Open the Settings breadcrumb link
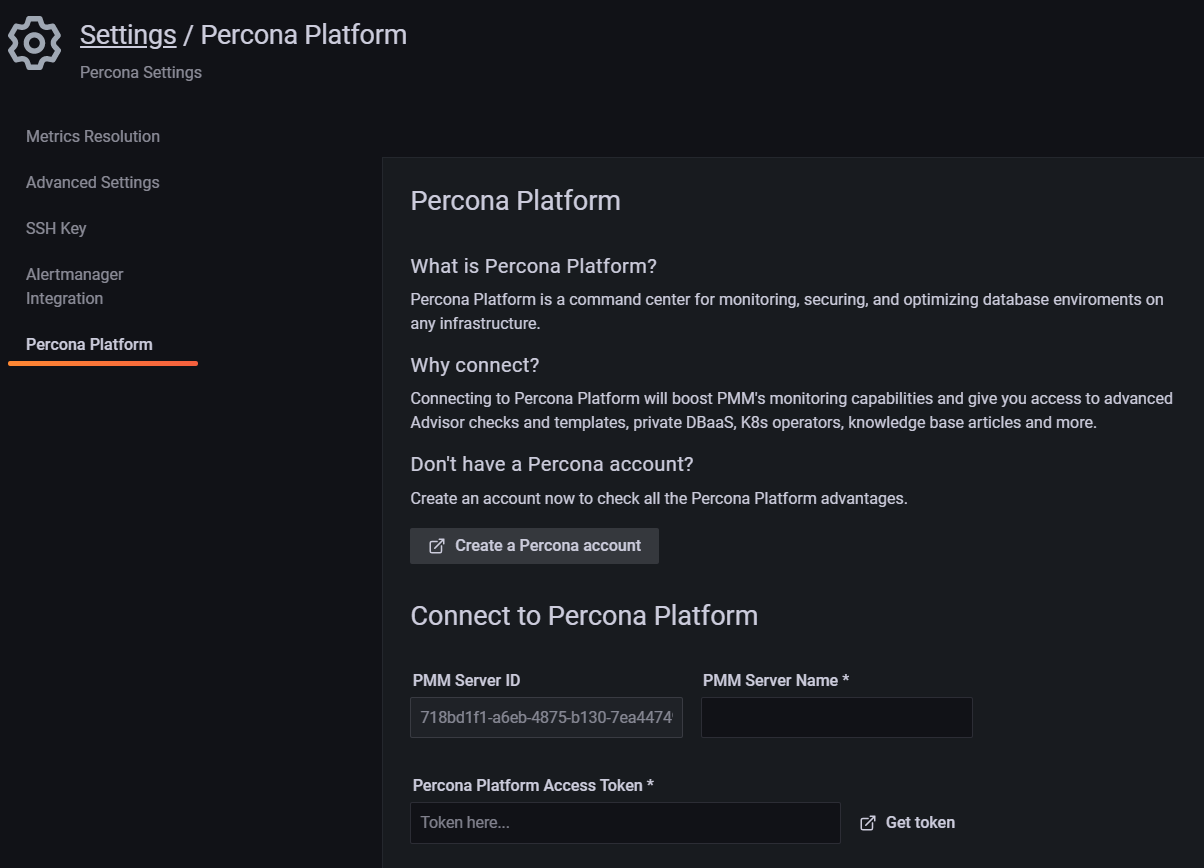This screenshot has height=868, width=1204. (x=128, y=35)
